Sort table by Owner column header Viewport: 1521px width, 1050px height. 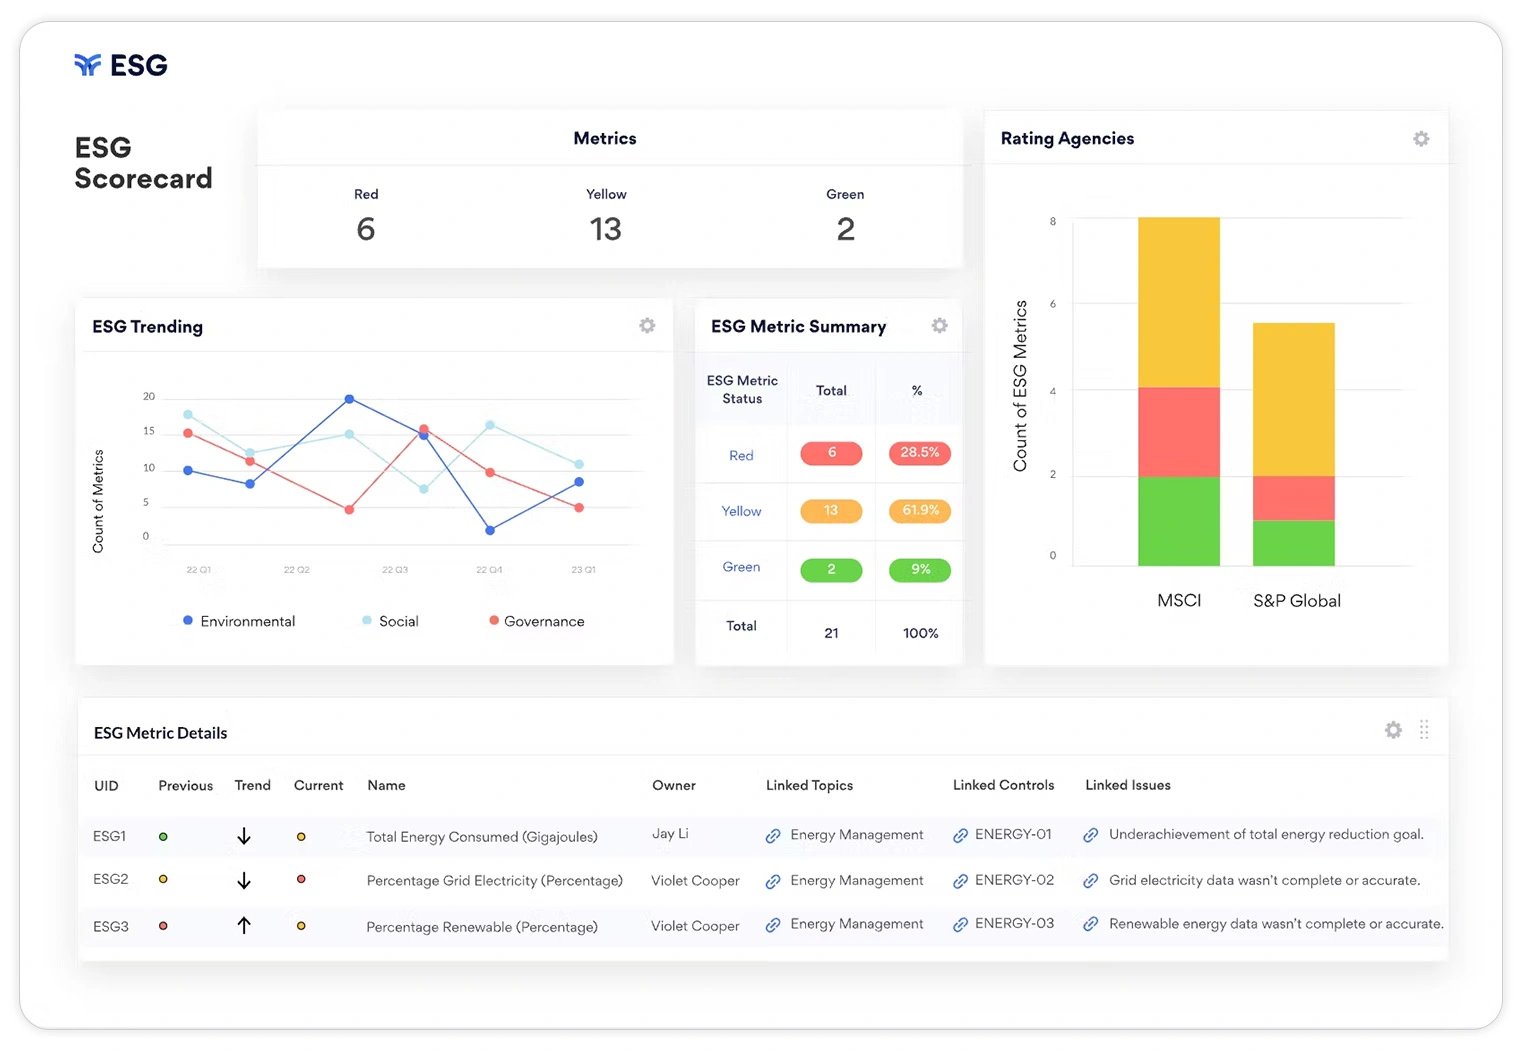point(673,785)
